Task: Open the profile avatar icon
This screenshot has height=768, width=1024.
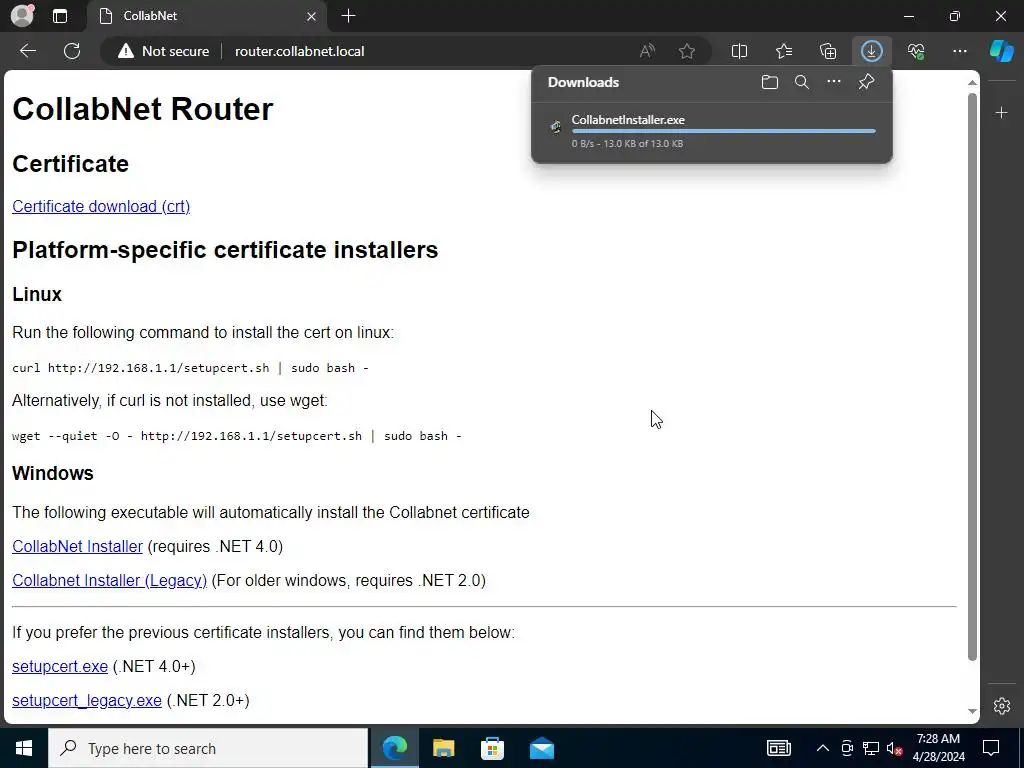Action: tap(22, 16)
